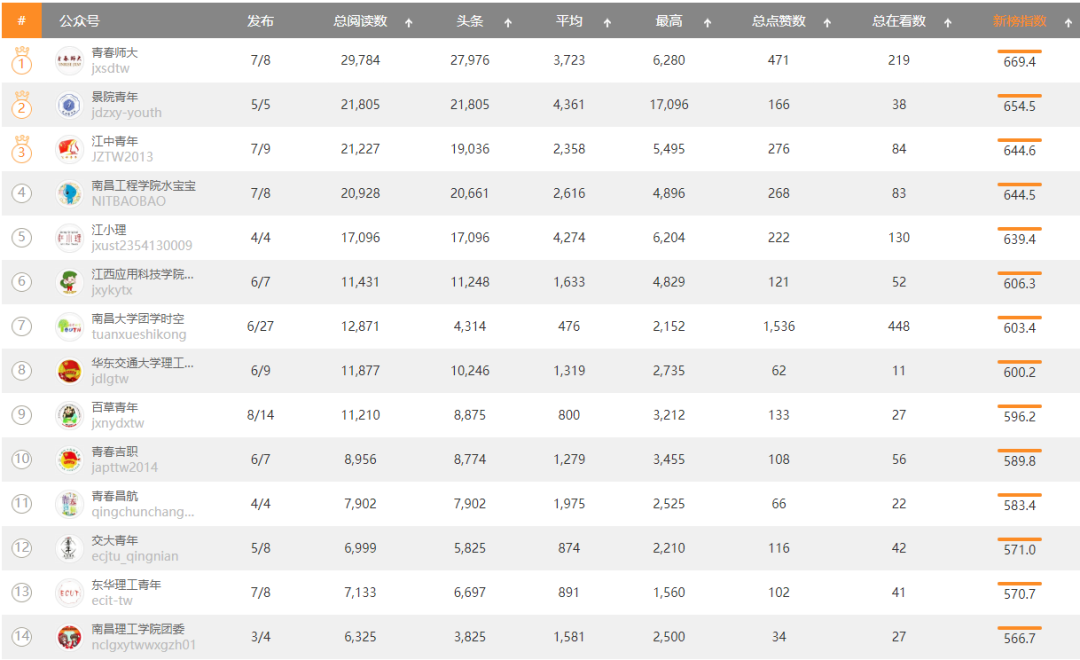Open the 景院青年 account logo
1080x660 pixels.
[x=69, y=105]
